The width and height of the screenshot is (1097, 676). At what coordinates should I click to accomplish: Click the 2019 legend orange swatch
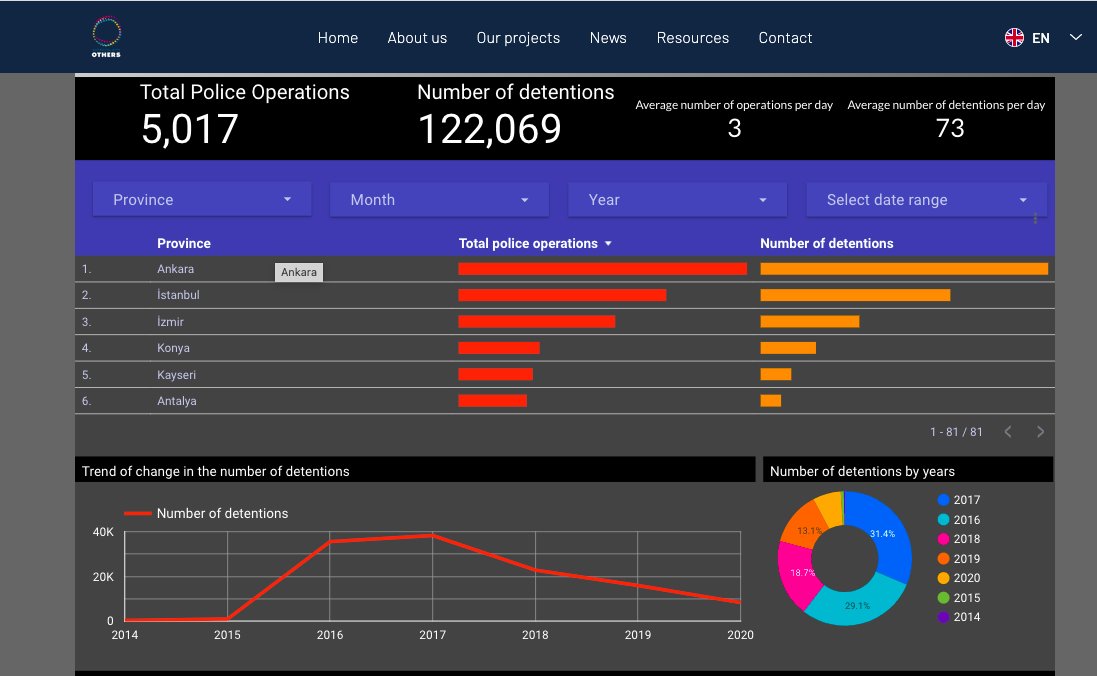pos(943,558)
